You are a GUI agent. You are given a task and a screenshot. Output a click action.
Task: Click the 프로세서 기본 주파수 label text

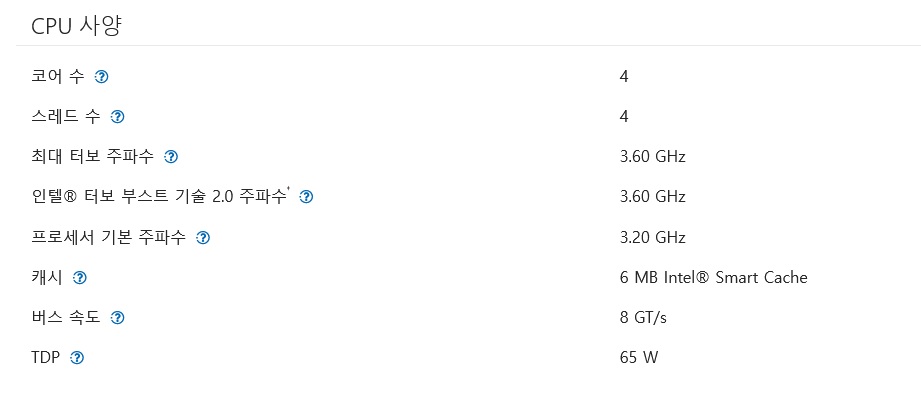(108, 237)
